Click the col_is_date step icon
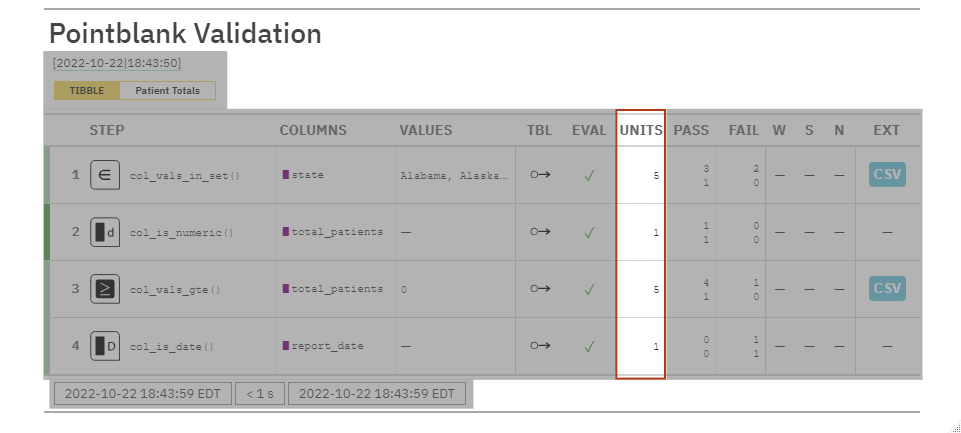 pos(105,347)
